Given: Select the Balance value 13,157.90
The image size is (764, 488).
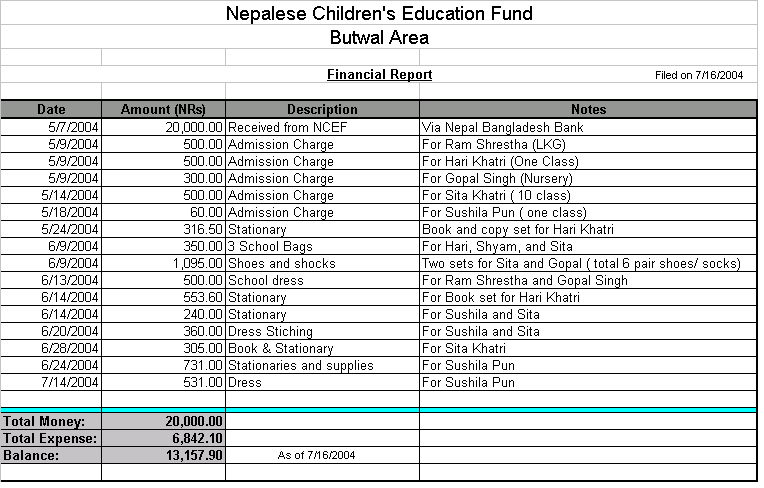Looking at the screenshot, I should point(163,455).
